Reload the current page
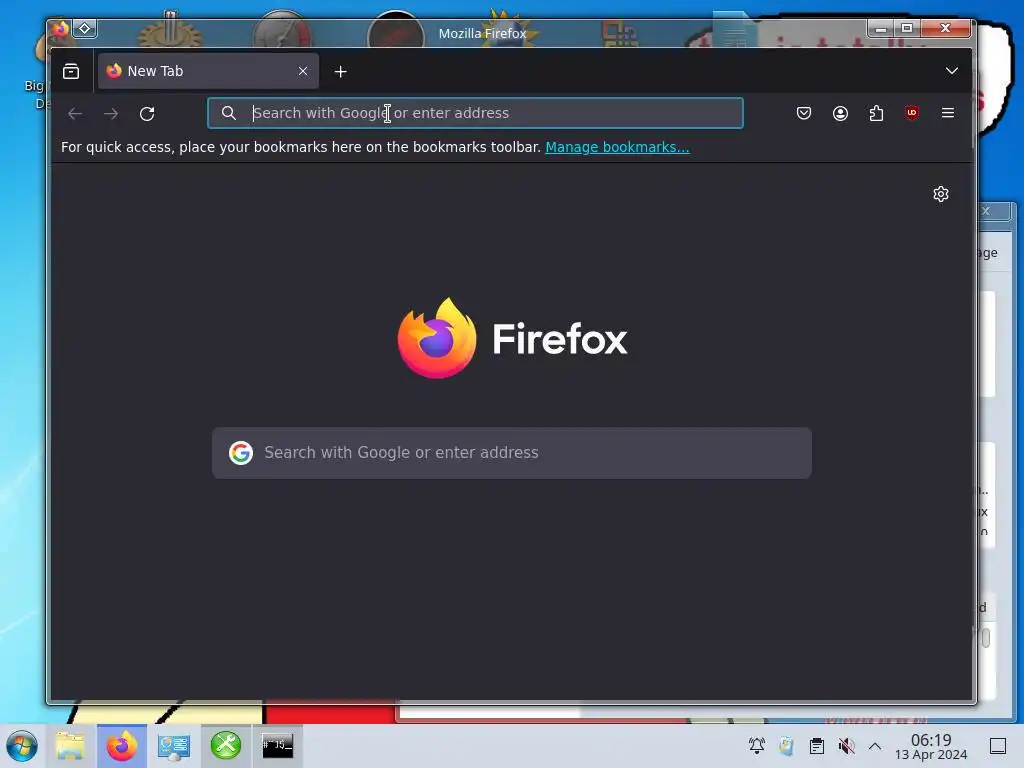 (x=147, y=114)
